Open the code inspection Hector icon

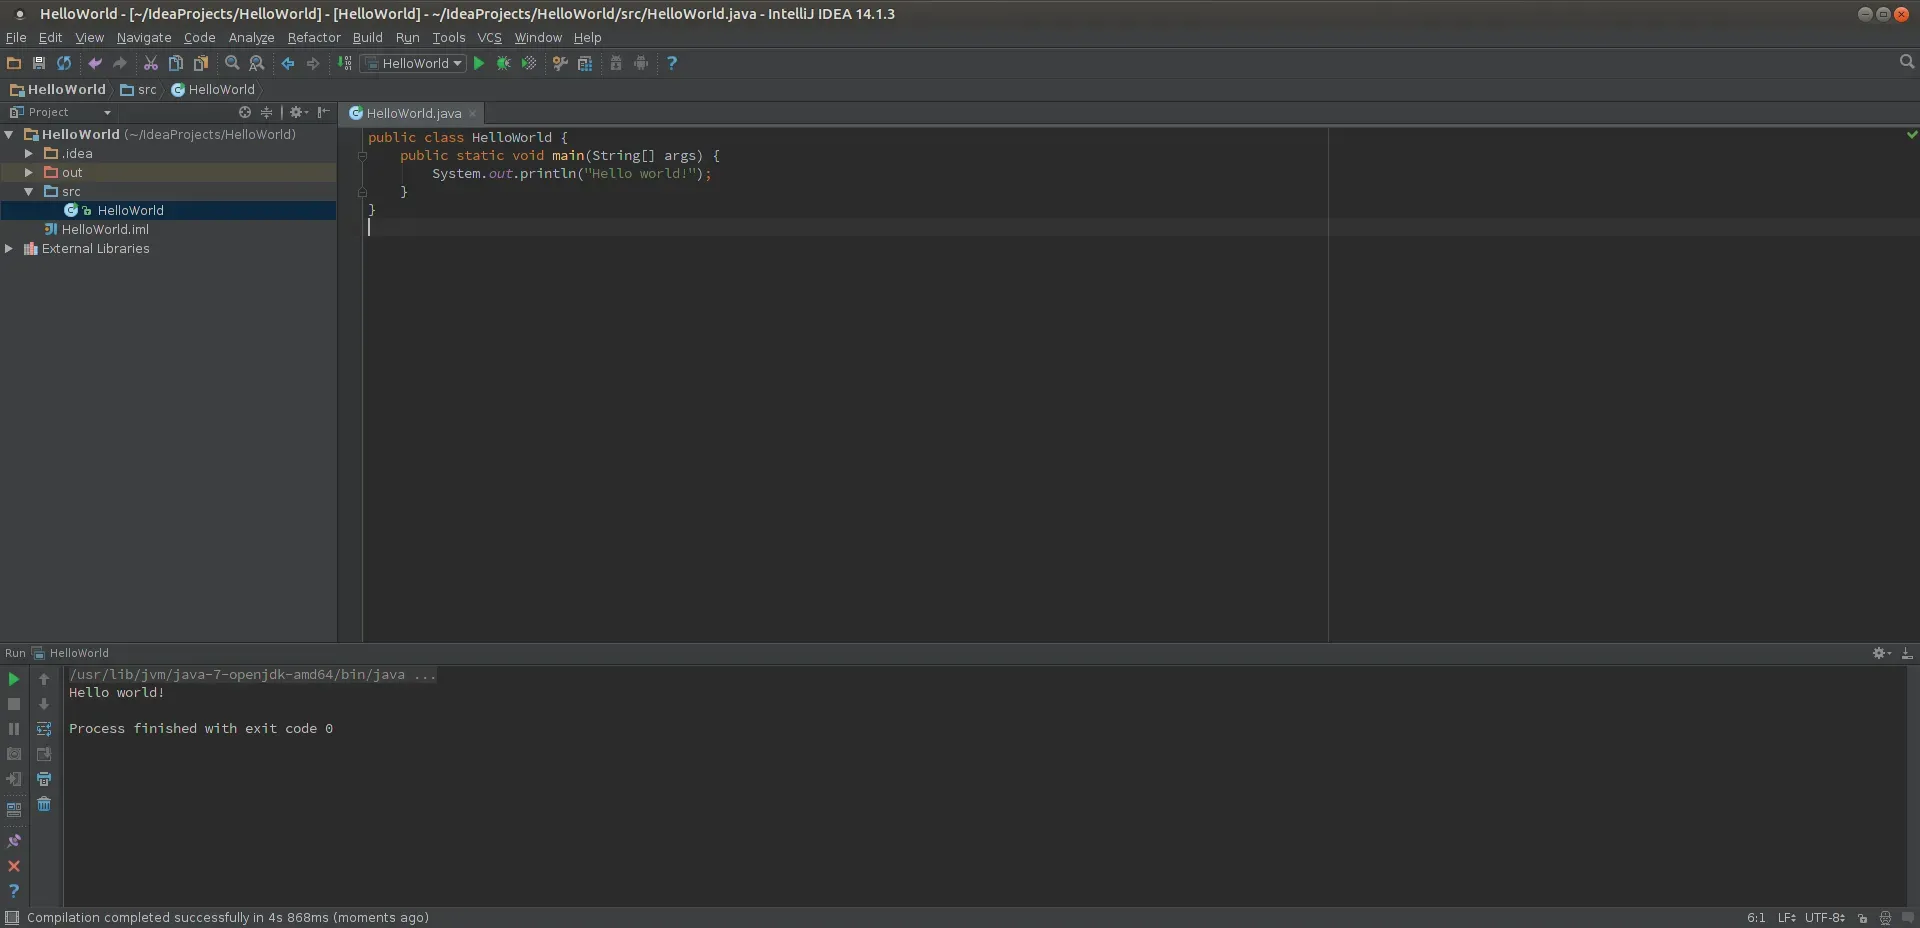pos(1885,918)
